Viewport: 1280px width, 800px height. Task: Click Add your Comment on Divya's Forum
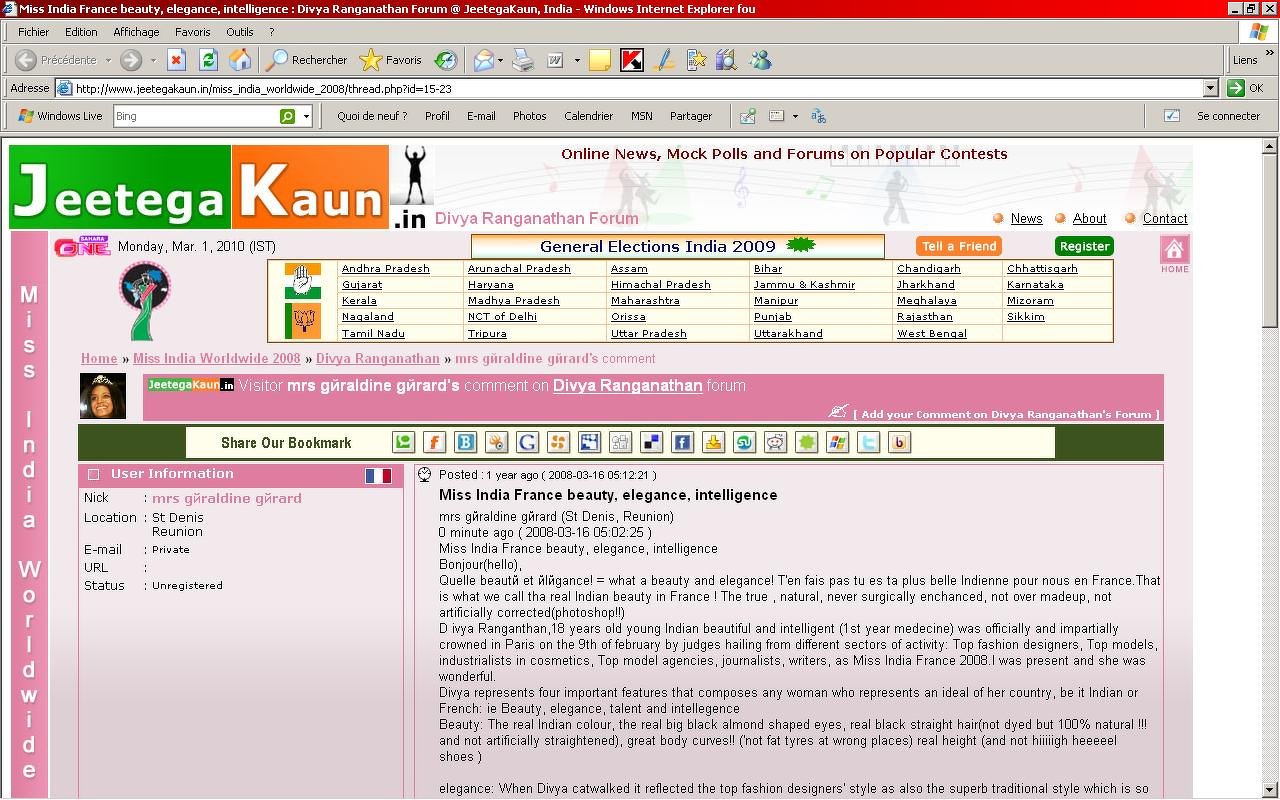[x=1006, y=414]
